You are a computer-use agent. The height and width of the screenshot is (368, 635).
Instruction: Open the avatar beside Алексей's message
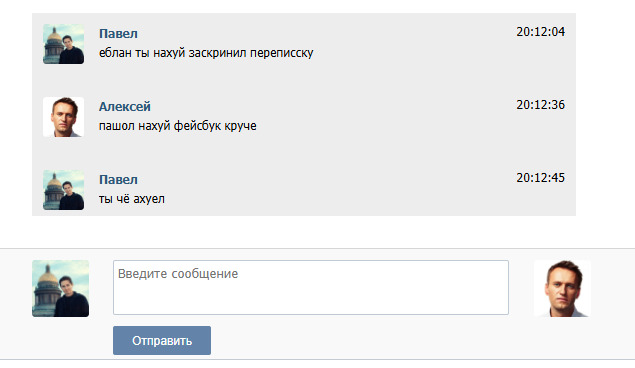(x=64, y=117)
